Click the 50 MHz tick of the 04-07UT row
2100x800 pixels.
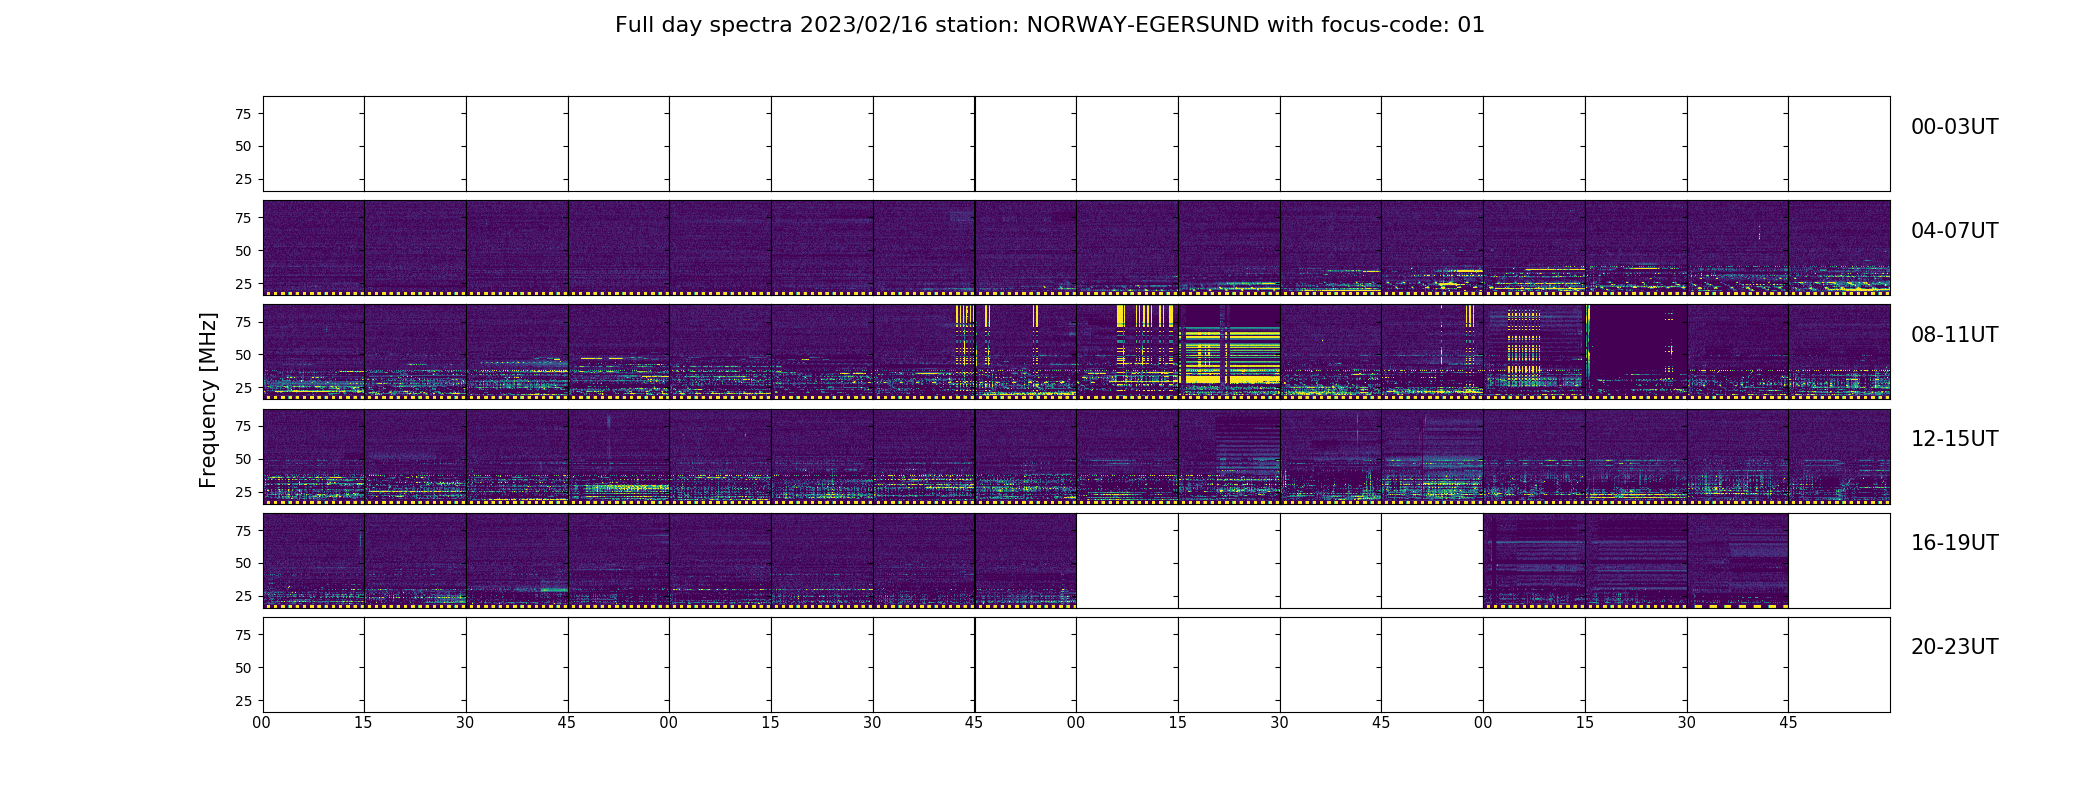pyautogui.click(x=243, y=251)
